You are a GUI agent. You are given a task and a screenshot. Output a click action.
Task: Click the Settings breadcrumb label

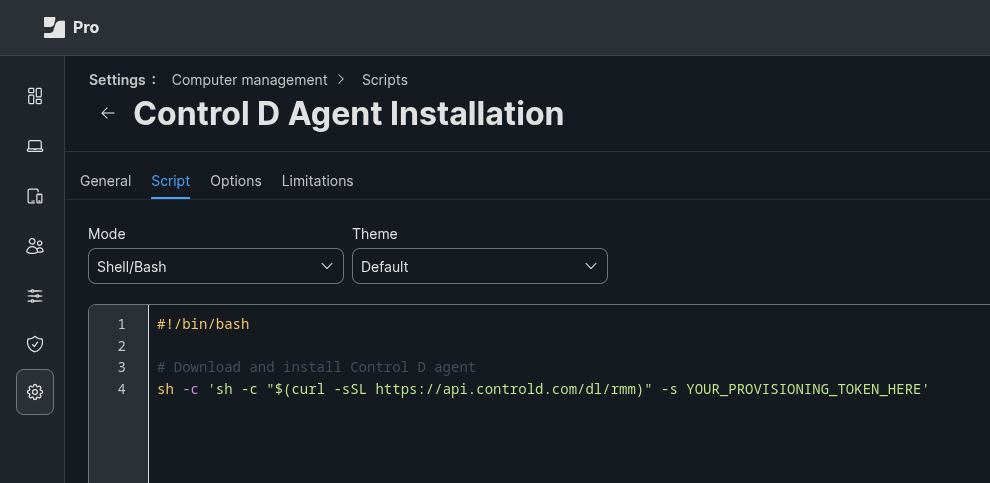122,80
